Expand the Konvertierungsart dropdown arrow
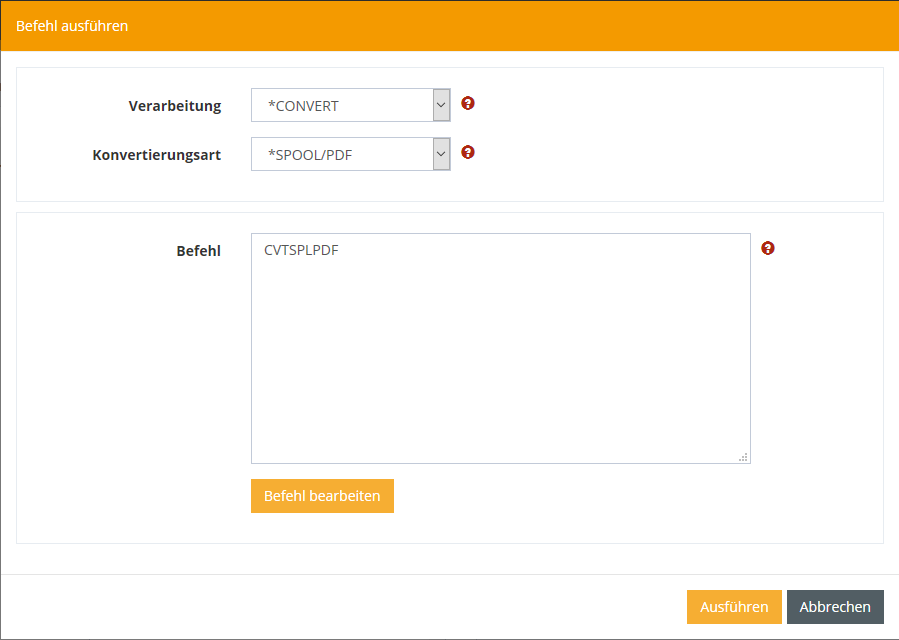Viewport: 899px width, 640px height. point(441,154)
